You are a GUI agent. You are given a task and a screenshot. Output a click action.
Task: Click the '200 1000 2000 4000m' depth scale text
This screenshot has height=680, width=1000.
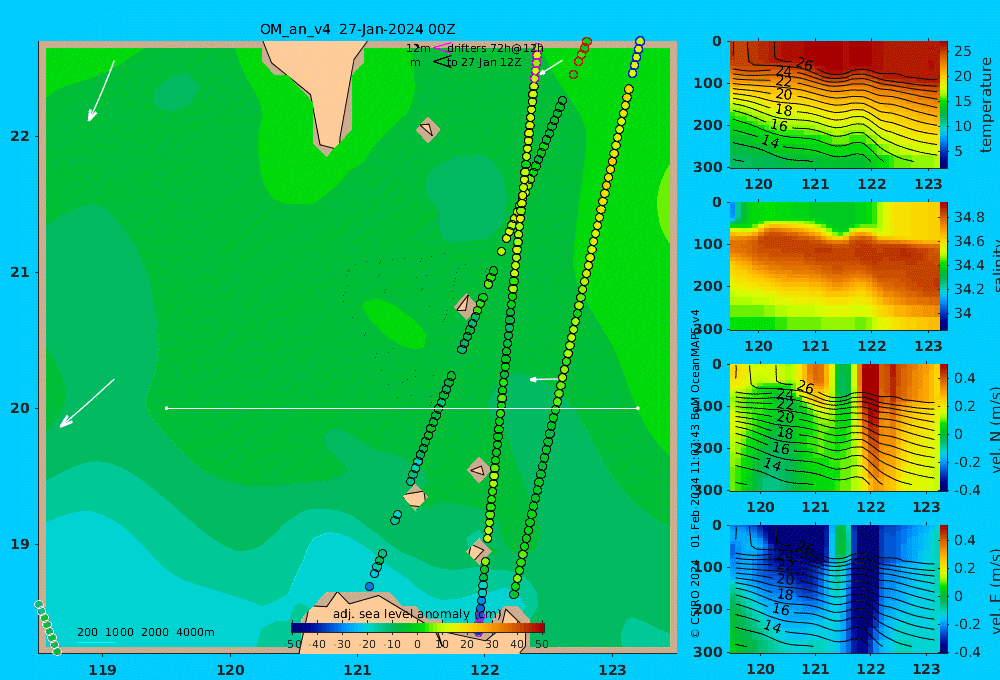pos(145,632)
